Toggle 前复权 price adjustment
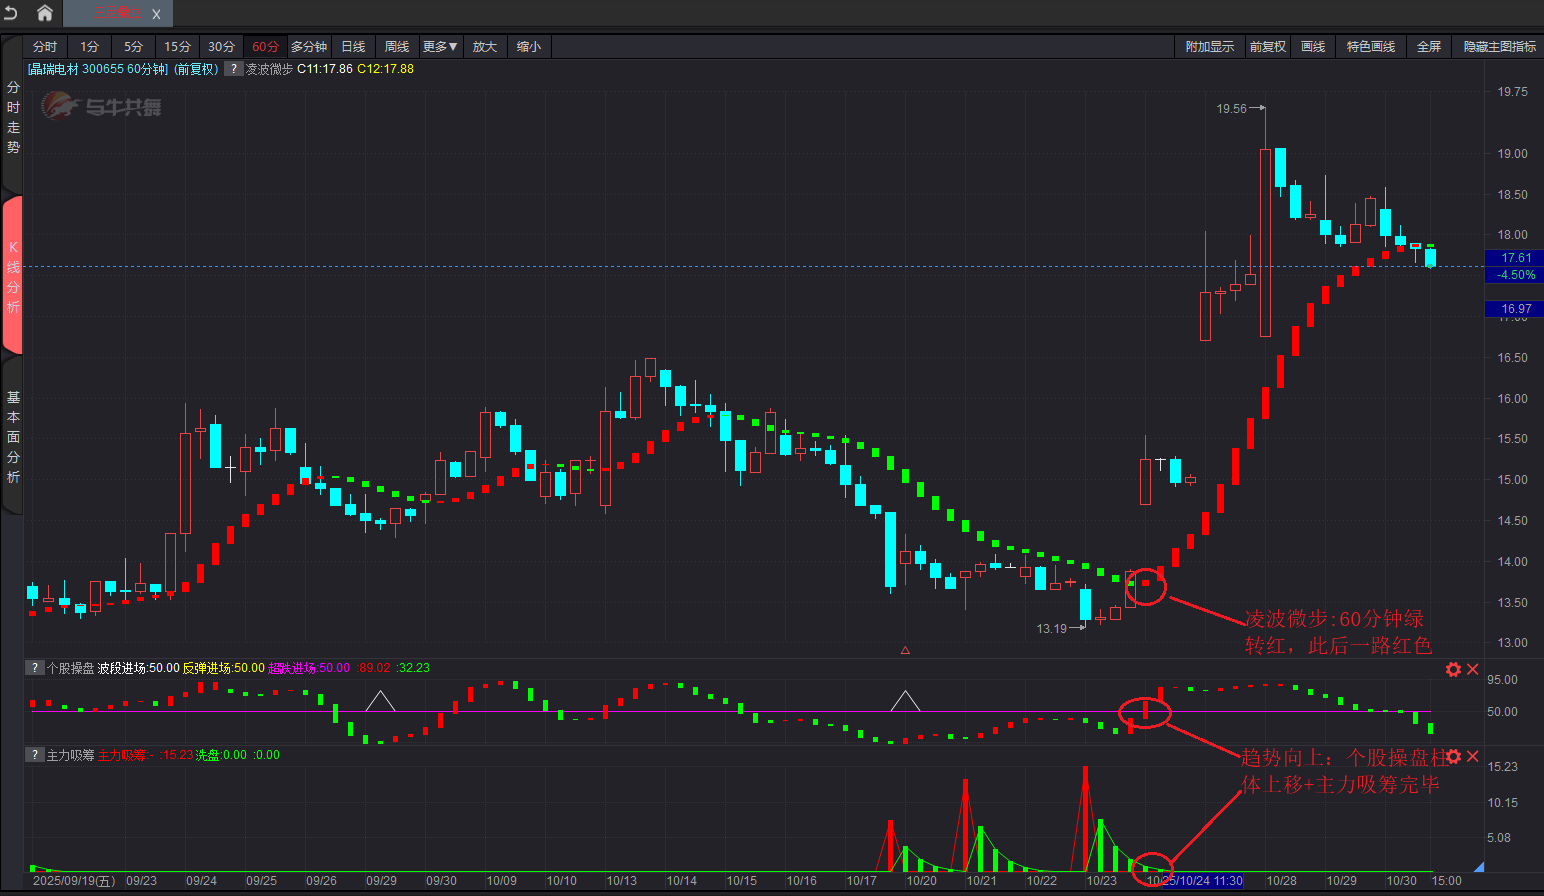The width and height of the screenshot is (1544, 896). [x=1267, y=47]
